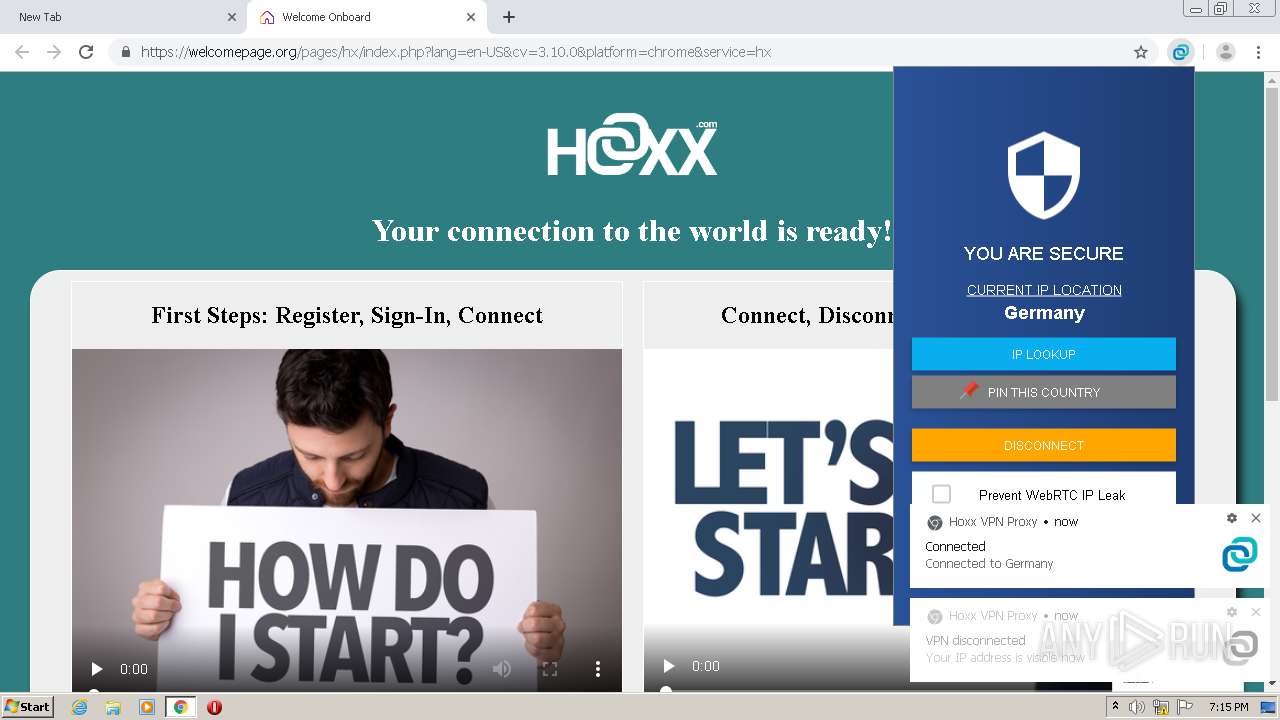Image resolution: width=1280 pixels, height=720 pixels.
Task: View site security lock info
Action: click(126, 52)
